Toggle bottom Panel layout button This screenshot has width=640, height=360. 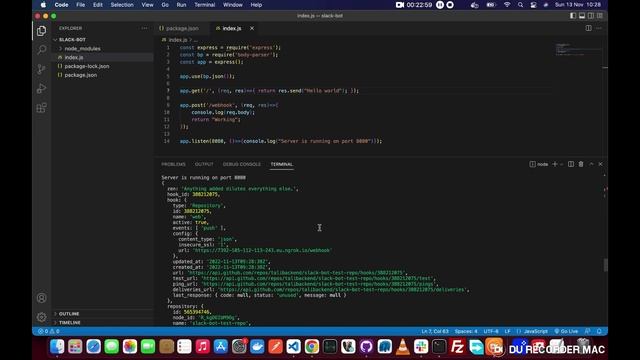(582, 16)
